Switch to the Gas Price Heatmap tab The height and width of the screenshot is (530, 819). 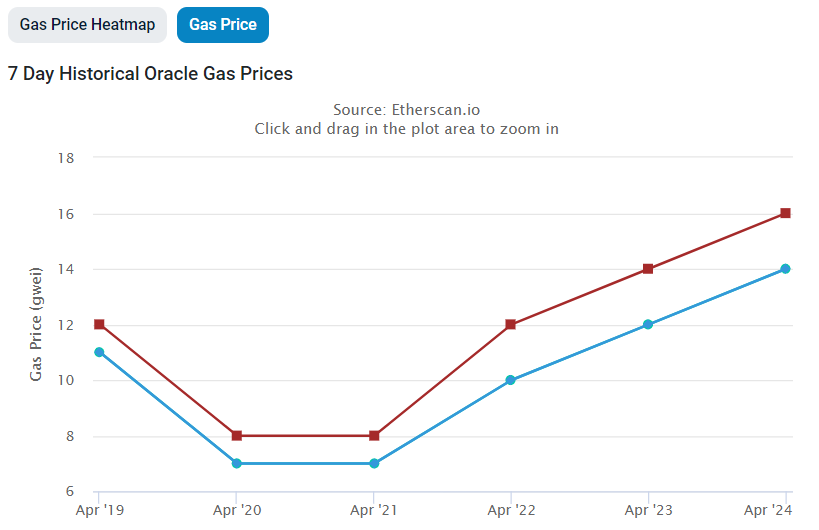coord(87,25)
